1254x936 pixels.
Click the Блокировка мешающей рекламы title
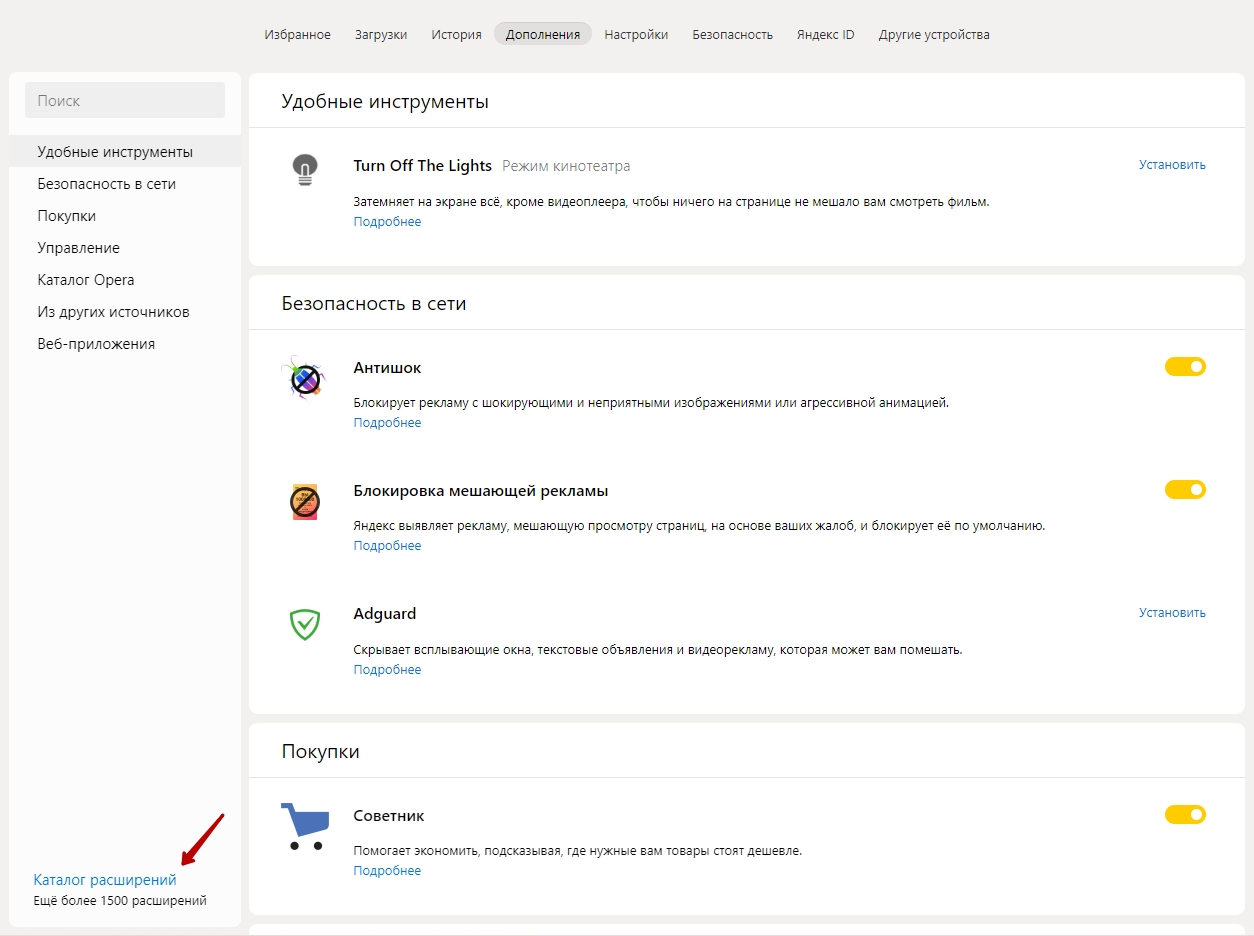[481, 491]
